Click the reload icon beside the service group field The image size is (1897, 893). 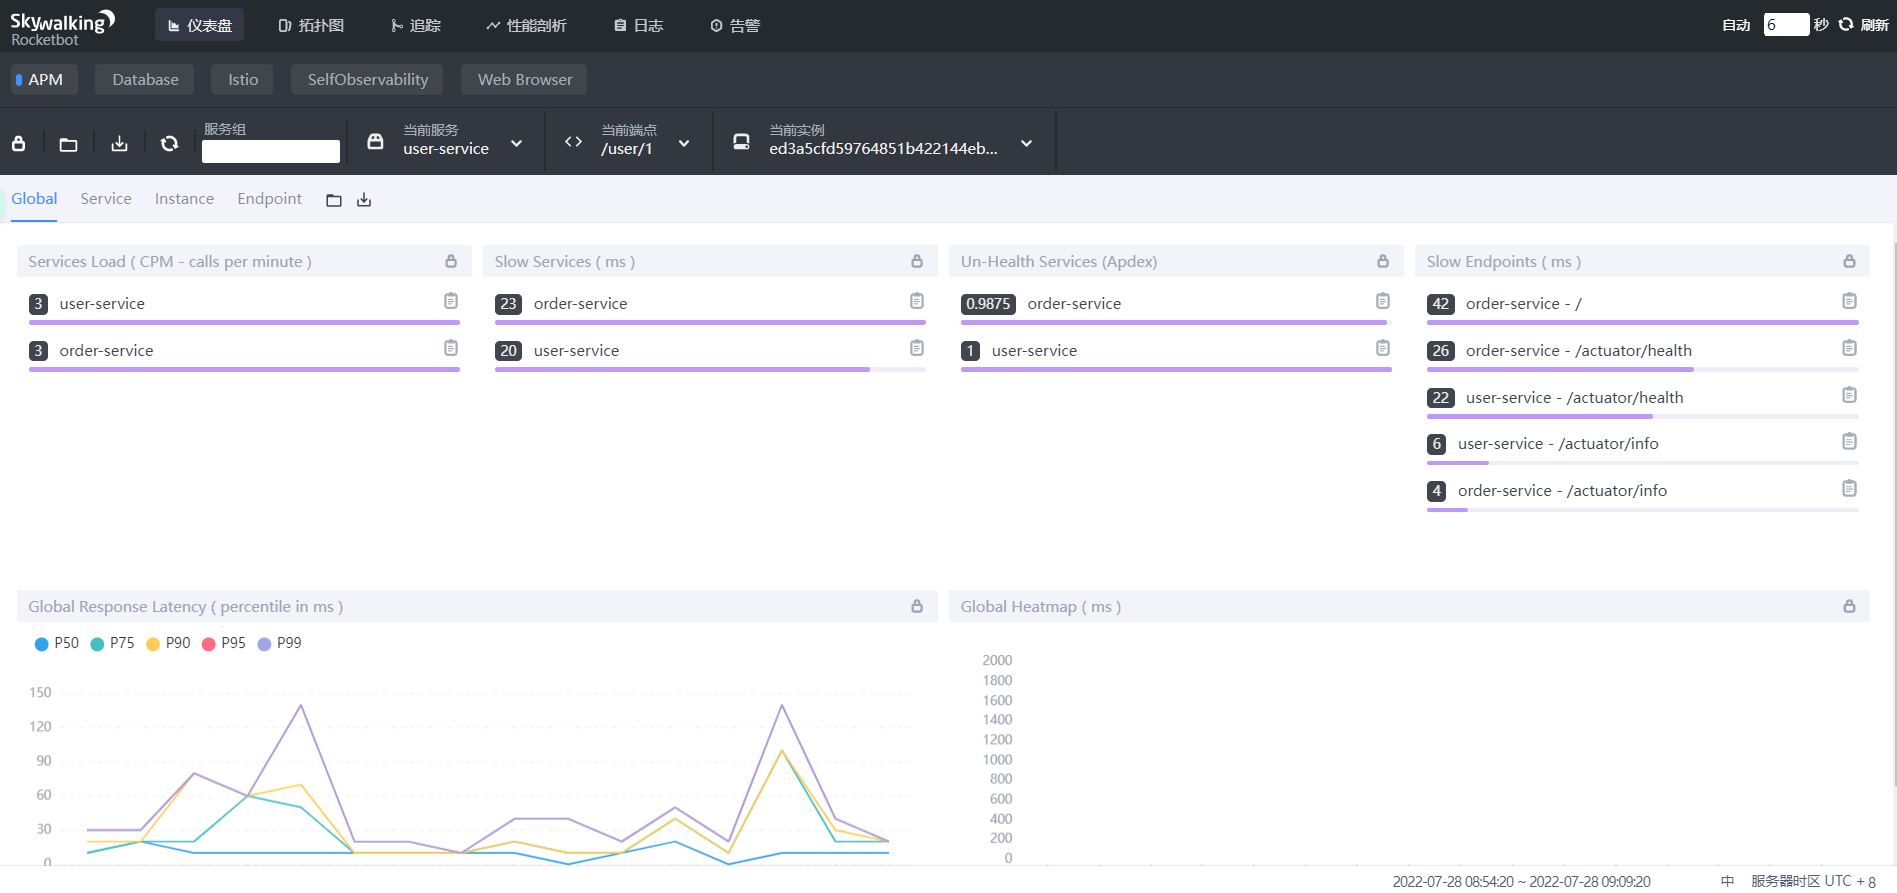click(x=169, y=144)
